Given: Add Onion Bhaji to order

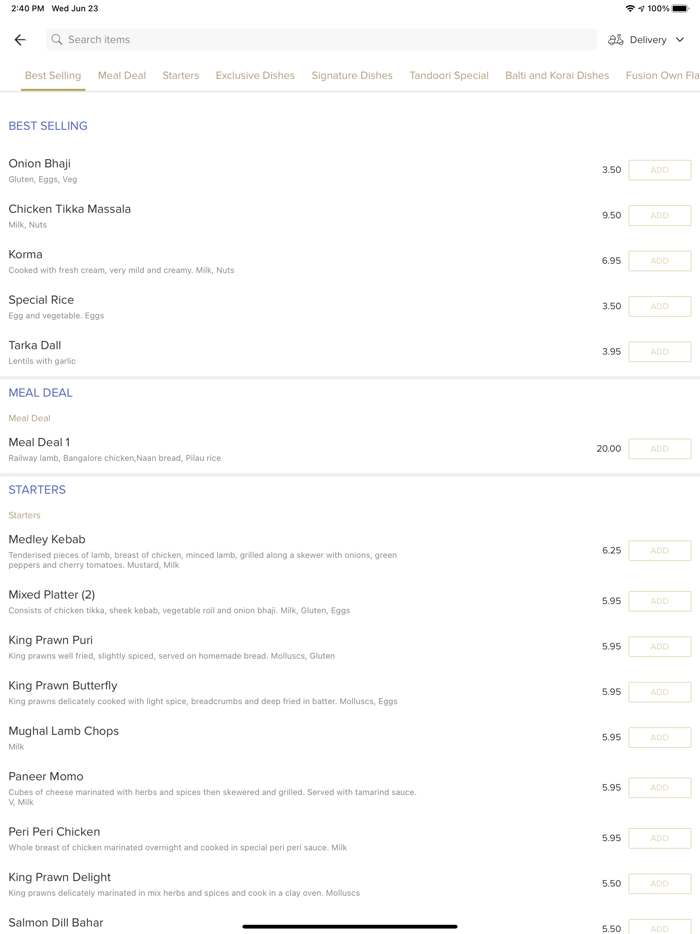Looking at the screenshot, I should 659,170.
